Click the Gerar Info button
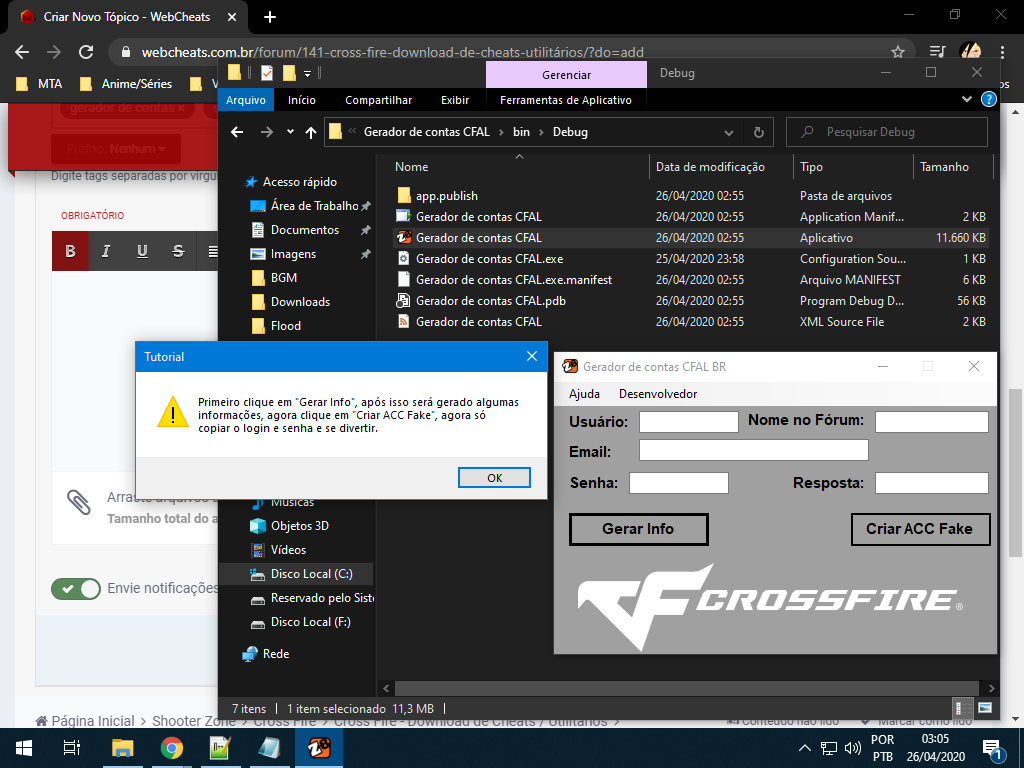The height and width of the screenshot is (768, 1024). click(639, 529)
